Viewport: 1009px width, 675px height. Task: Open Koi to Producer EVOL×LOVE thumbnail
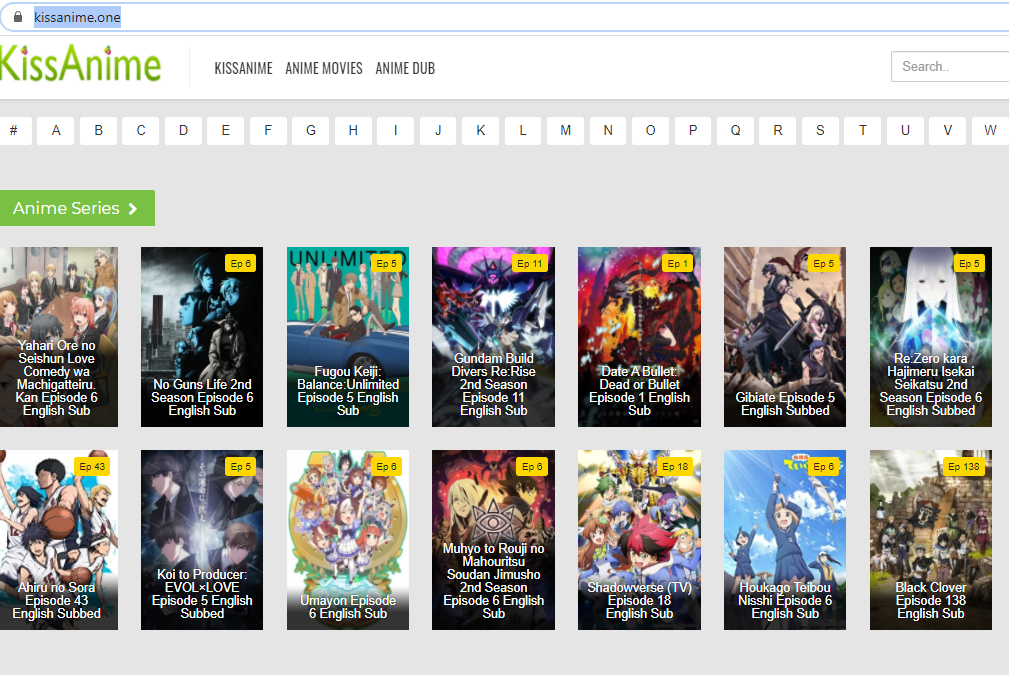[x=202, y=540]
